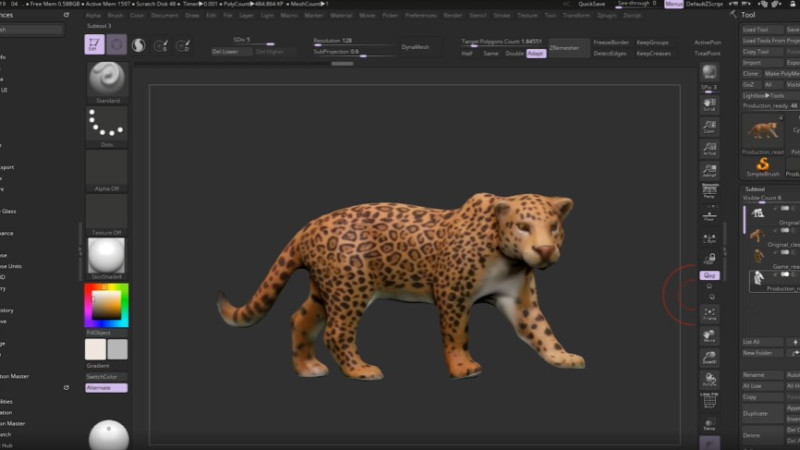Click the SwitchColor button
800x450 pixels.
(106, 377)
